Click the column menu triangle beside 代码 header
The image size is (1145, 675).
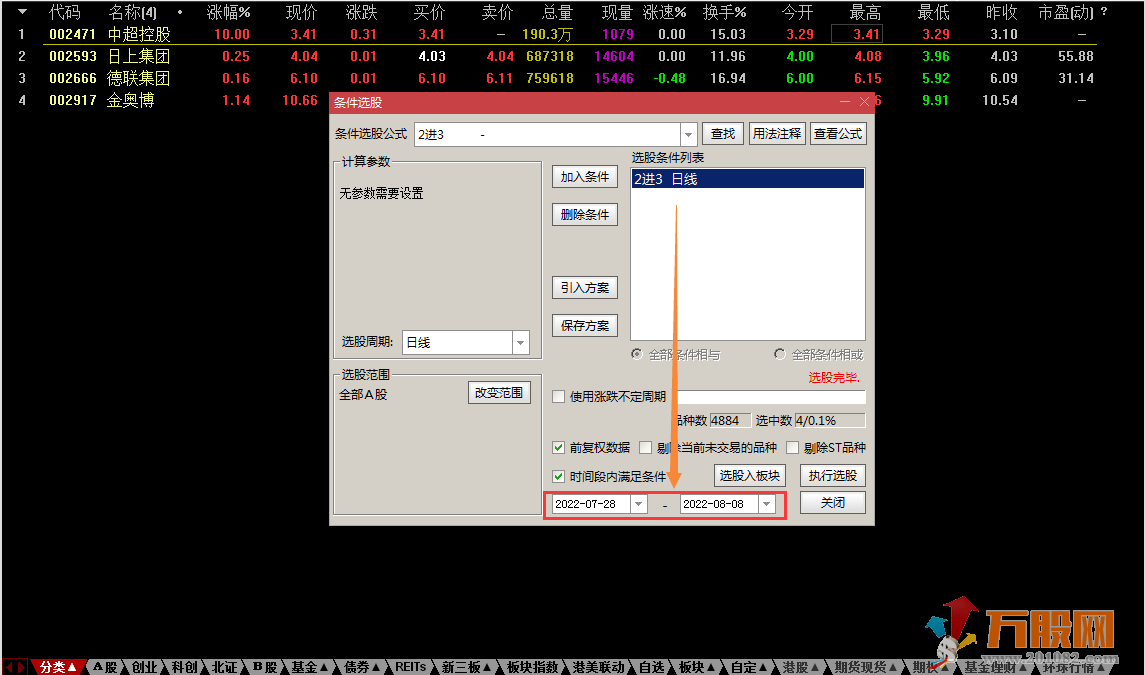coord(22,13)
